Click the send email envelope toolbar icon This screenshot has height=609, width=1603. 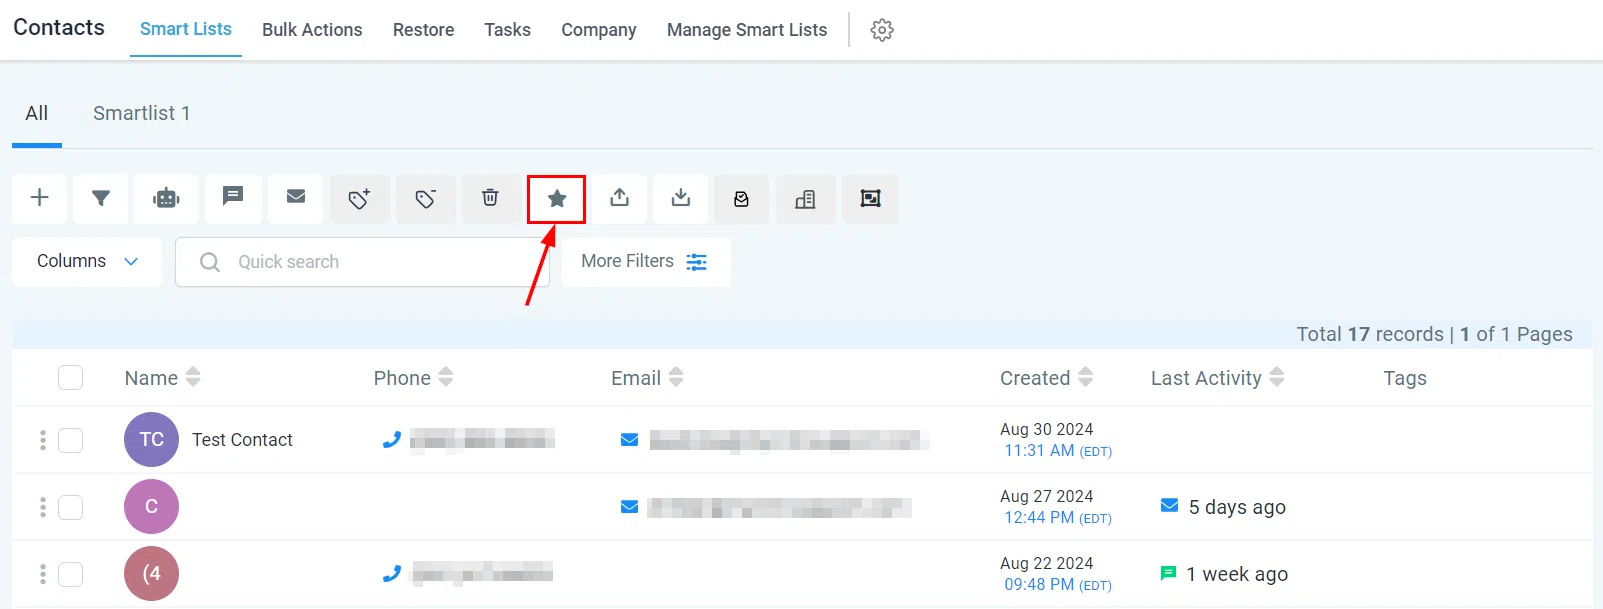point(296,198)
